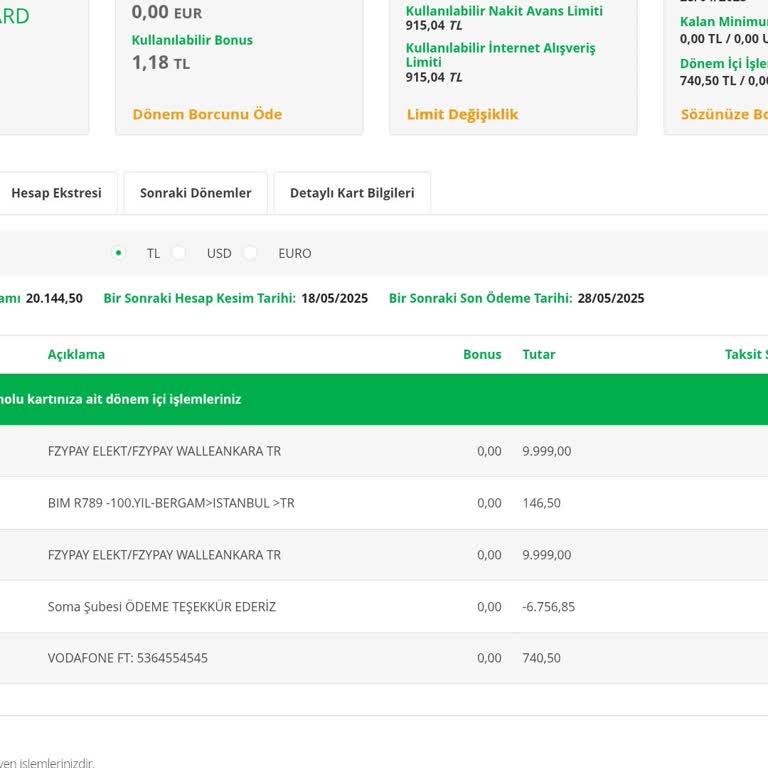Click the Sözünüze link in the right card
This screenshot has height=768, width=768.
pyautogui.click(x=723, y=114)
